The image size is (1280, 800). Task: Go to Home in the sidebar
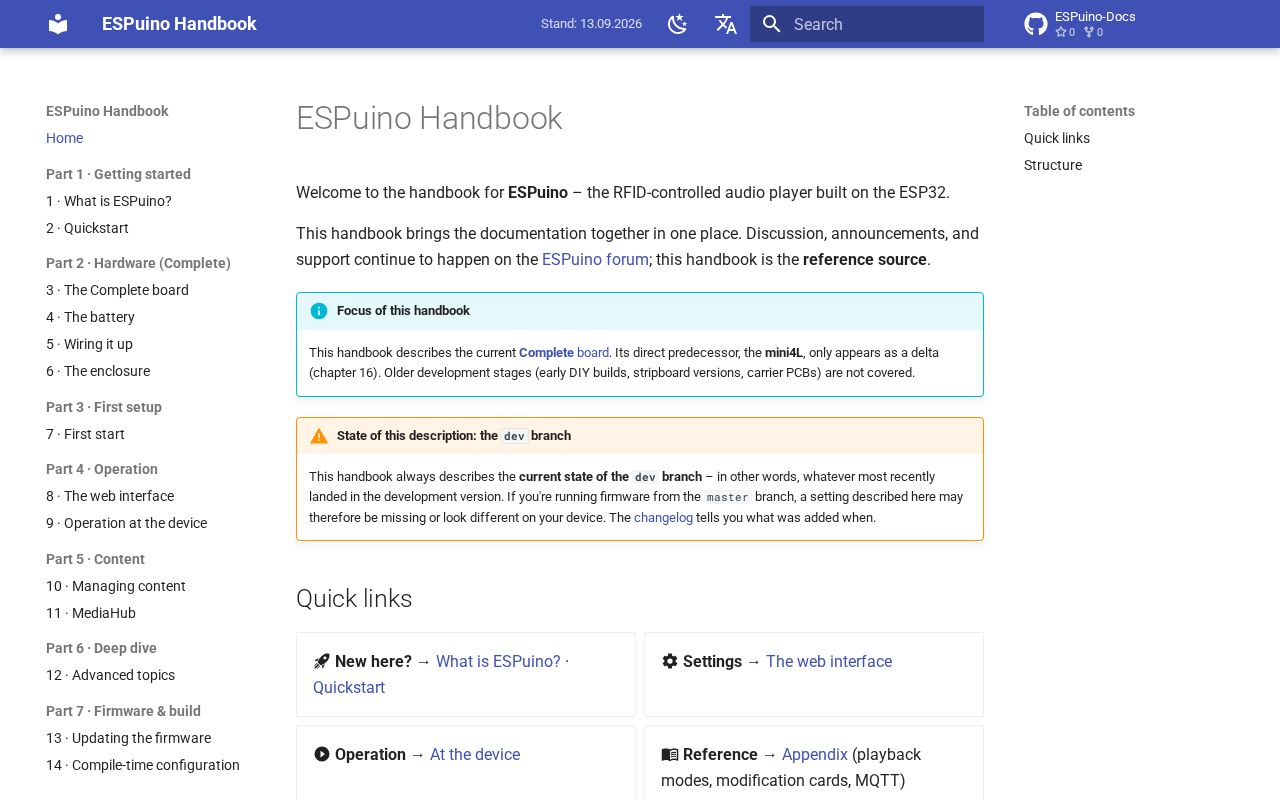(x=64, y=138)
